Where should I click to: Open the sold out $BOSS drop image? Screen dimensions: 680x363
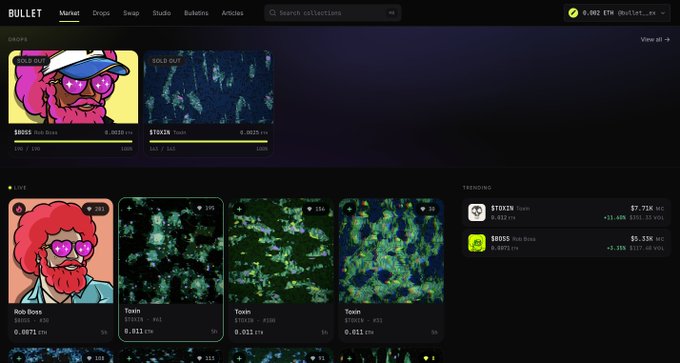coord(73,87)
